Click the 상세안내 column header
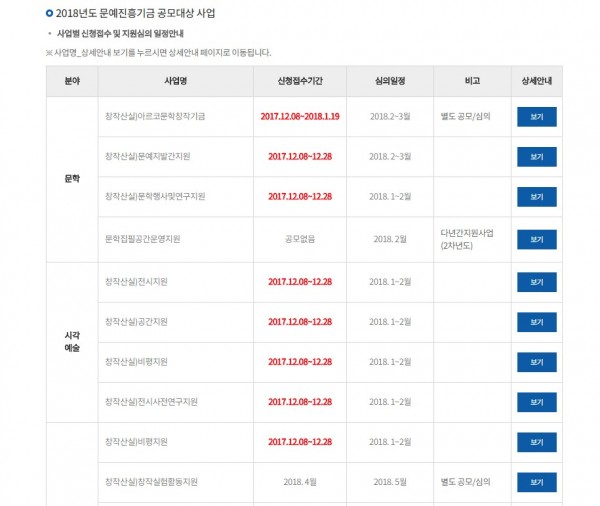Screen dimensions: 600x506 (536, 81)
